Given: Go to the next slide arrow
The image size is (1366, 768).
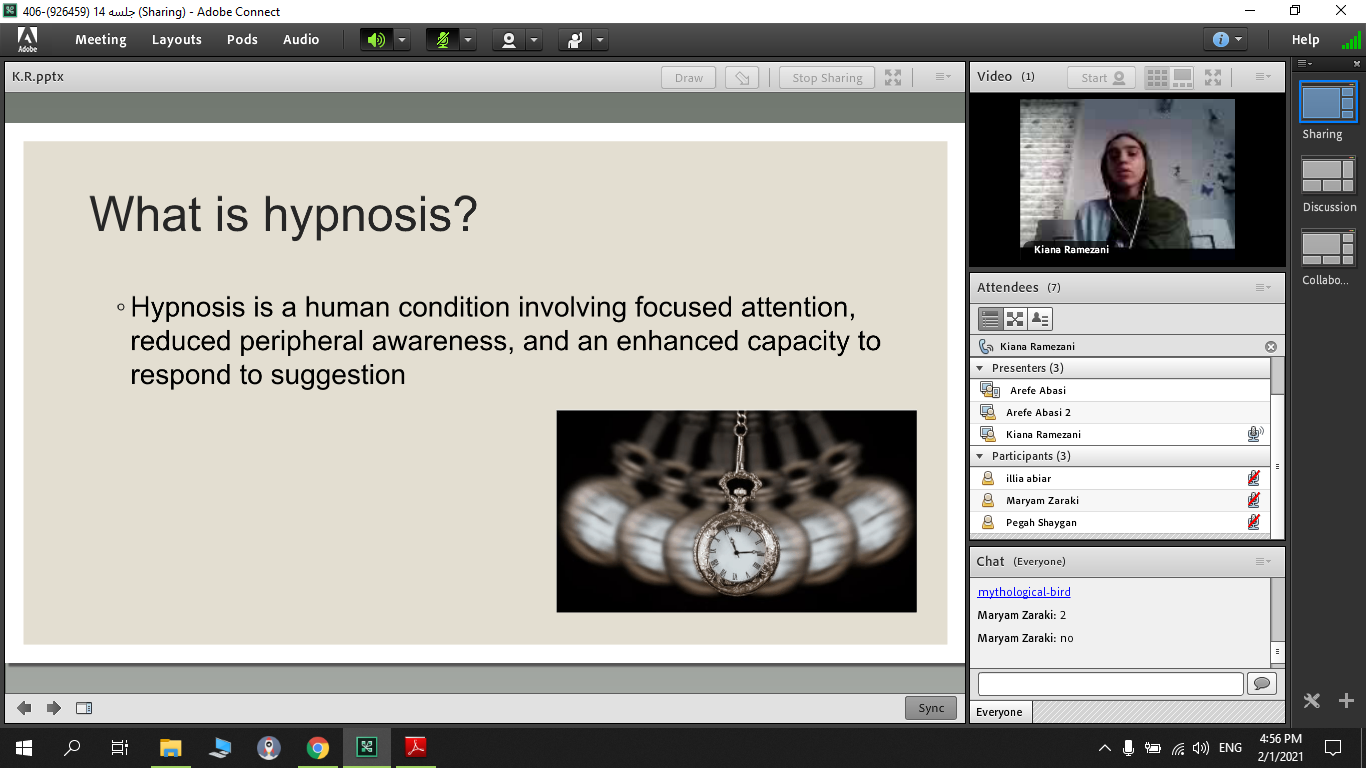Looking at the screenshot, I should click(x=54, y=708).
